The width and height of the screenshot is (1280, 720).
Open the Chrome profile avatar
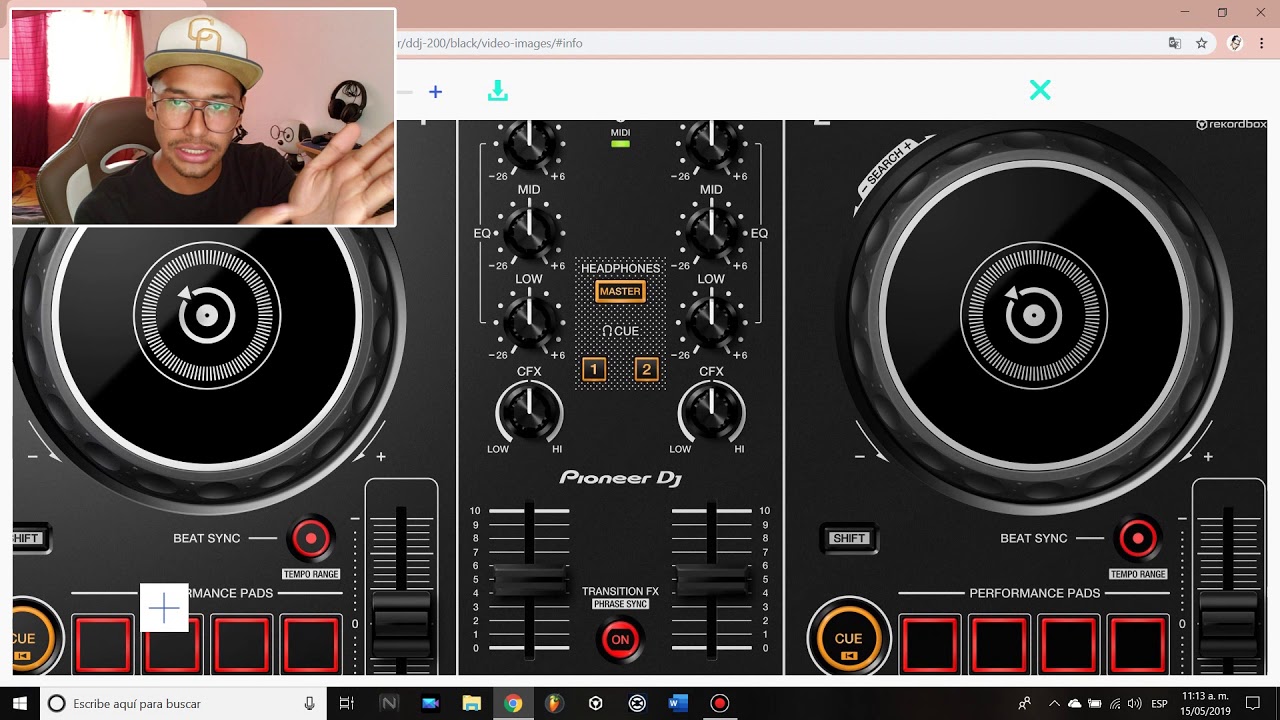pyautogui.click(x=1236, y=43)
